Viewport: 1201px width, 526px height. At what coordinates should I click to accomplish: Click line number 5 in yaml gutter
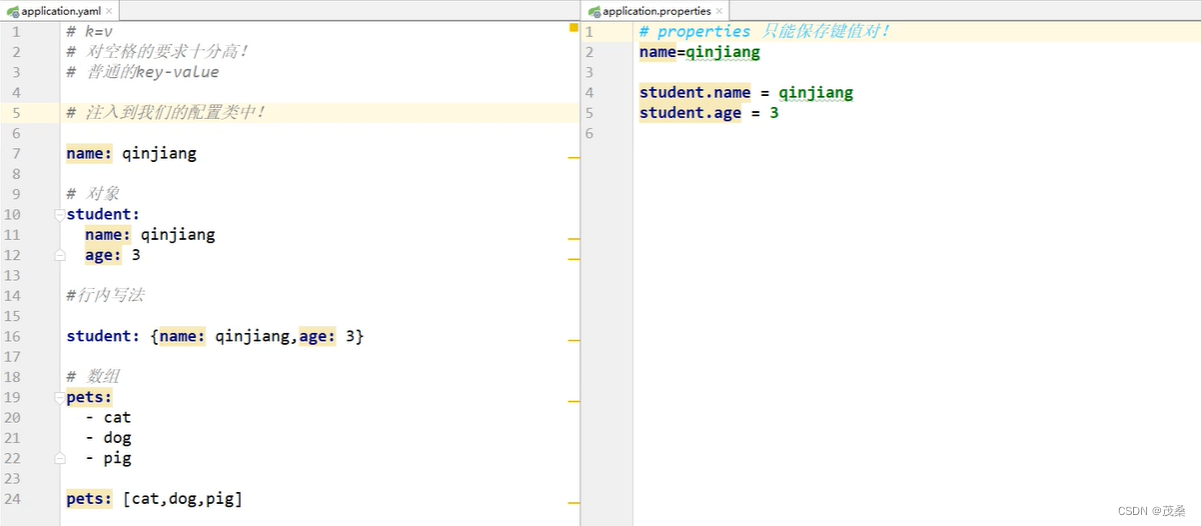tap(16, 112)
